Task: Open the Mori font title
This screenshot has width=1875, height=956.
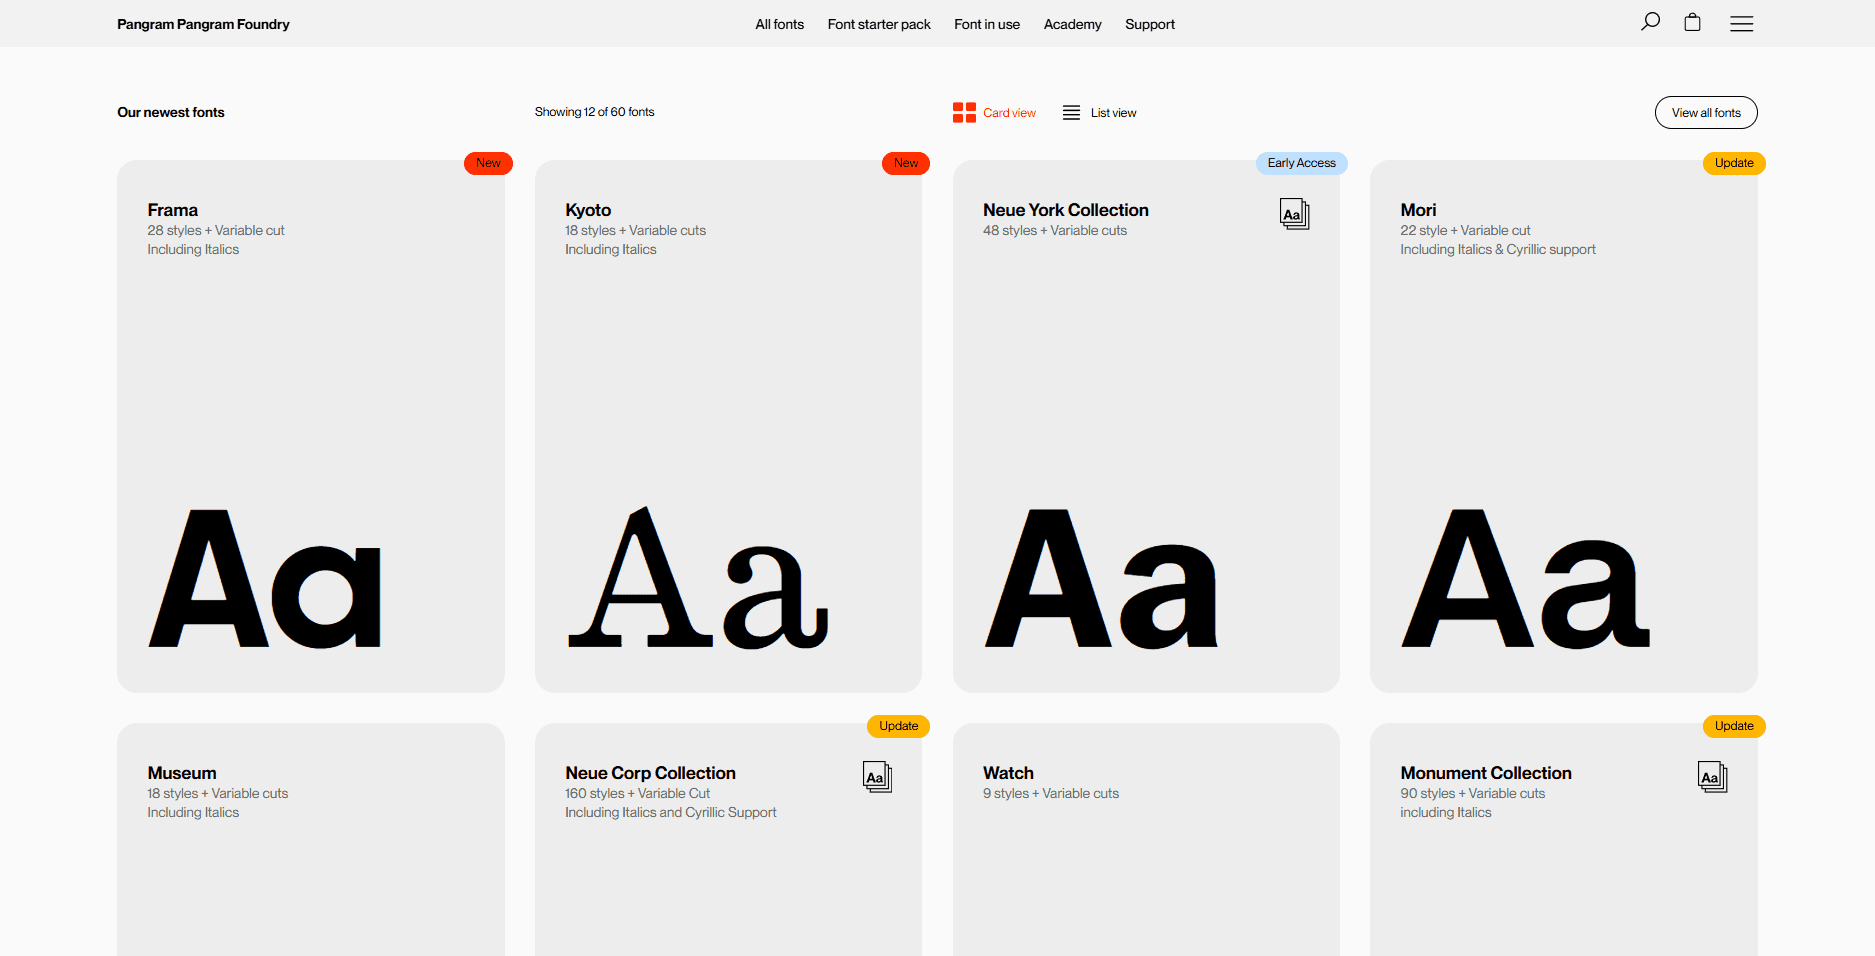Action: tap(1418, 210)
